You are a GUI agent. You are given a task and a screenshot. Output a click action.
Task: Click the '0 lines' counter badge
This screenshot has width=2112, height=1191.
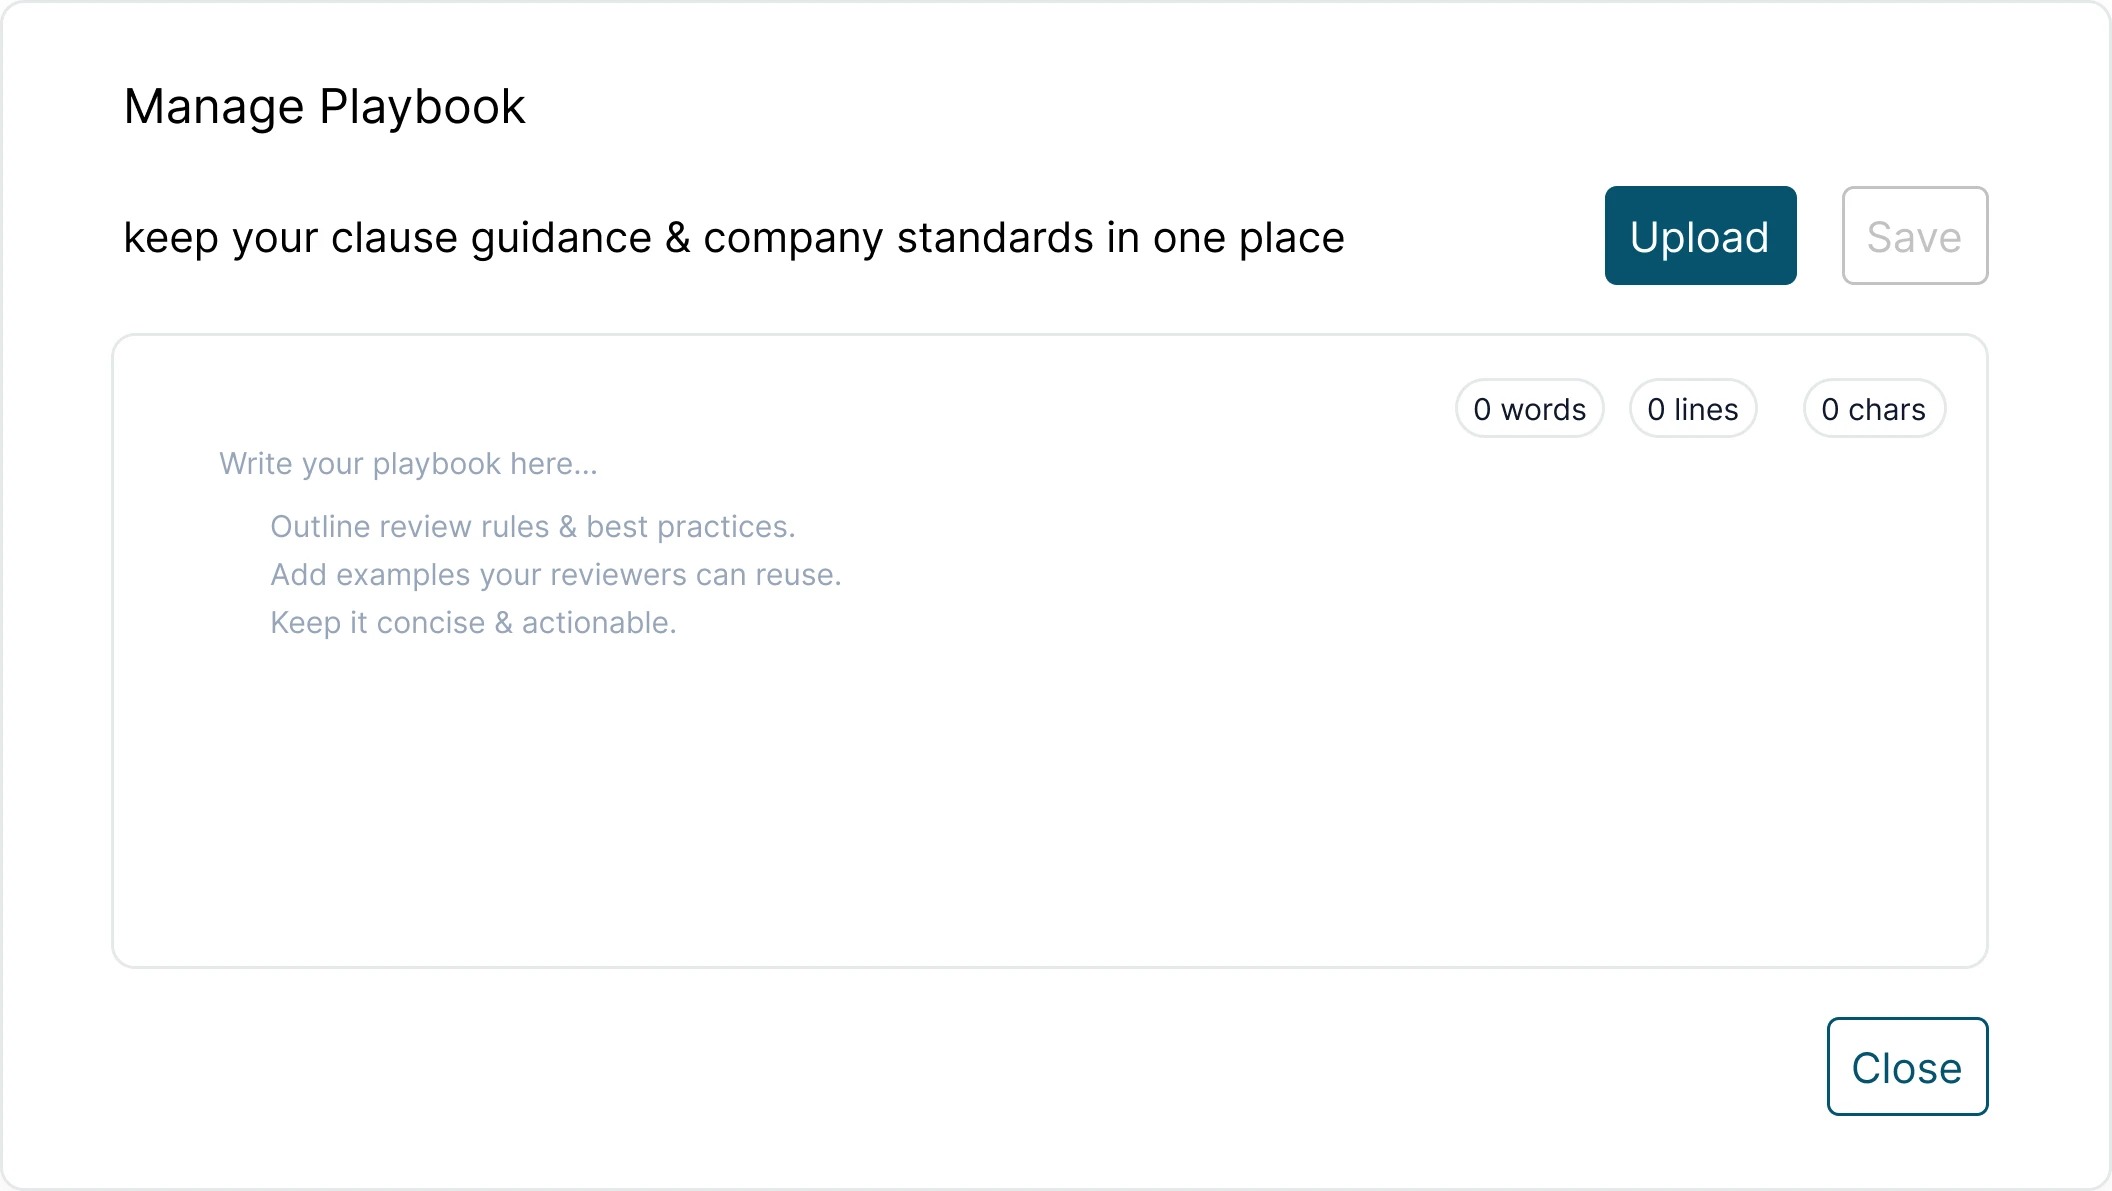pos(1692,409)
